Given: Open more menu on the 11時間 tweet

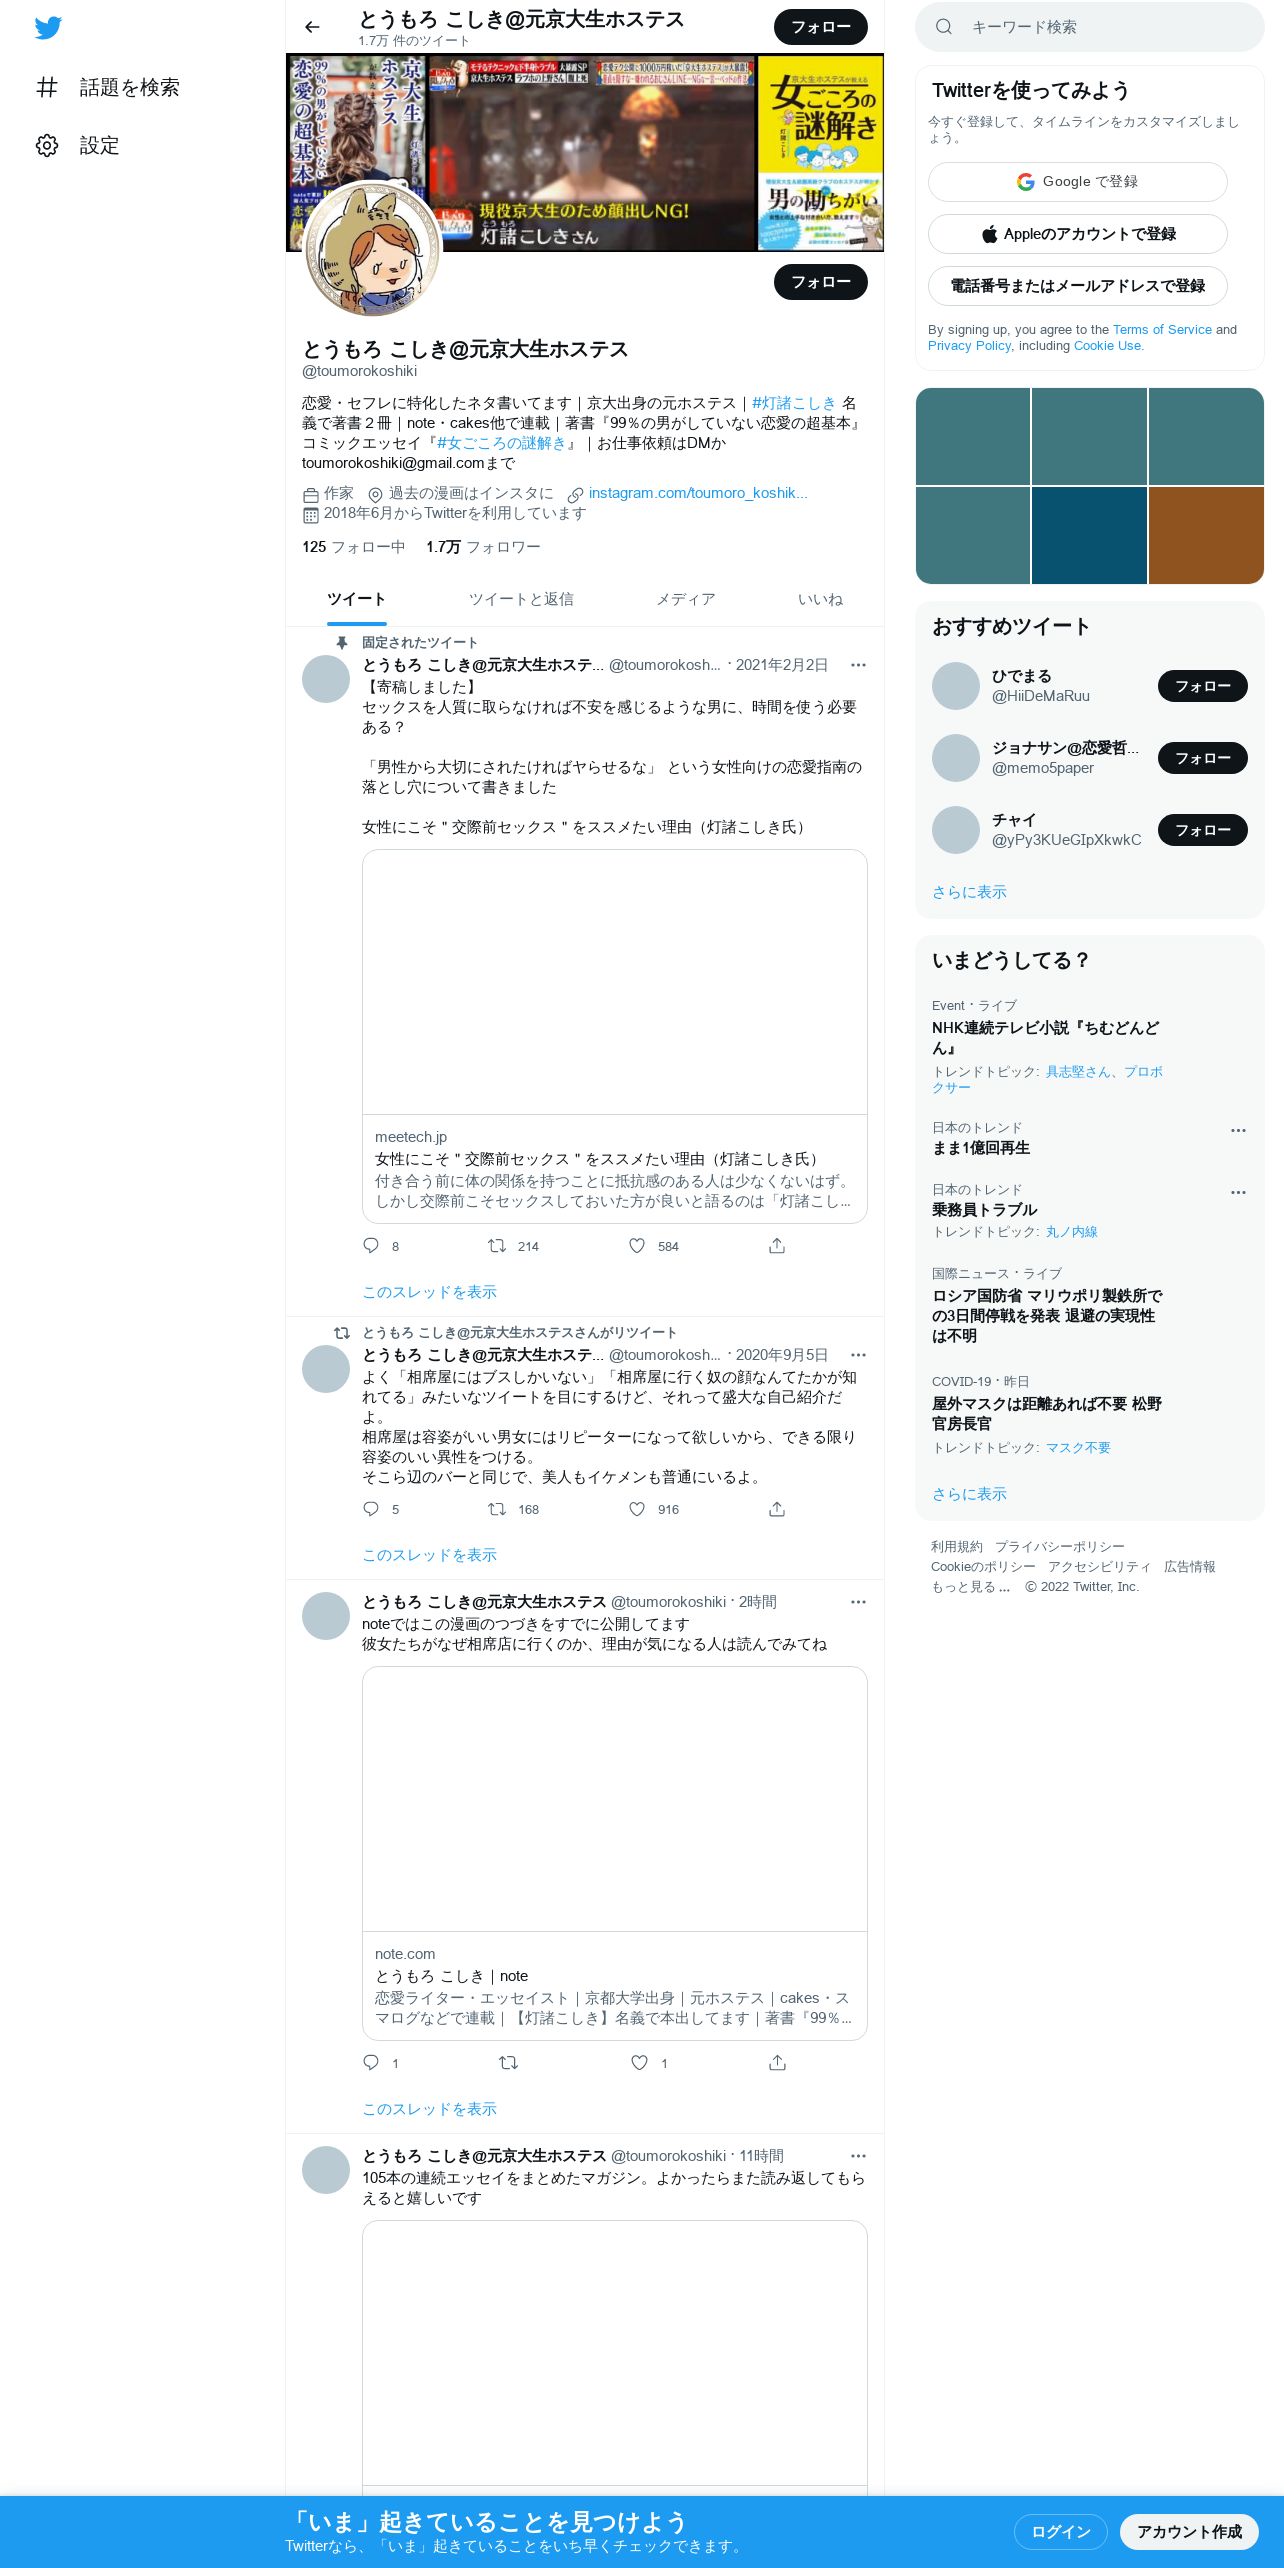Looking at the screenshot, I should point(858,2156).
